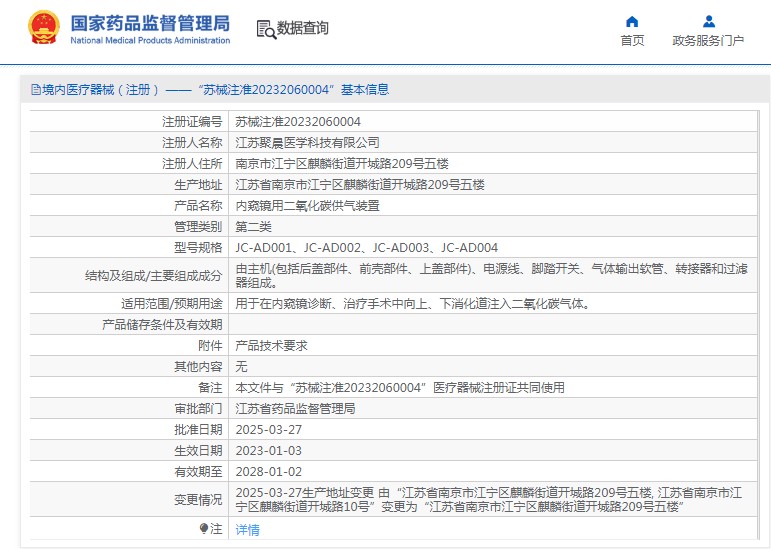This screenshot has width=771, height=549.
Task: Click the 政务服务门户 person icon
Action: click(x=708, y=21)
